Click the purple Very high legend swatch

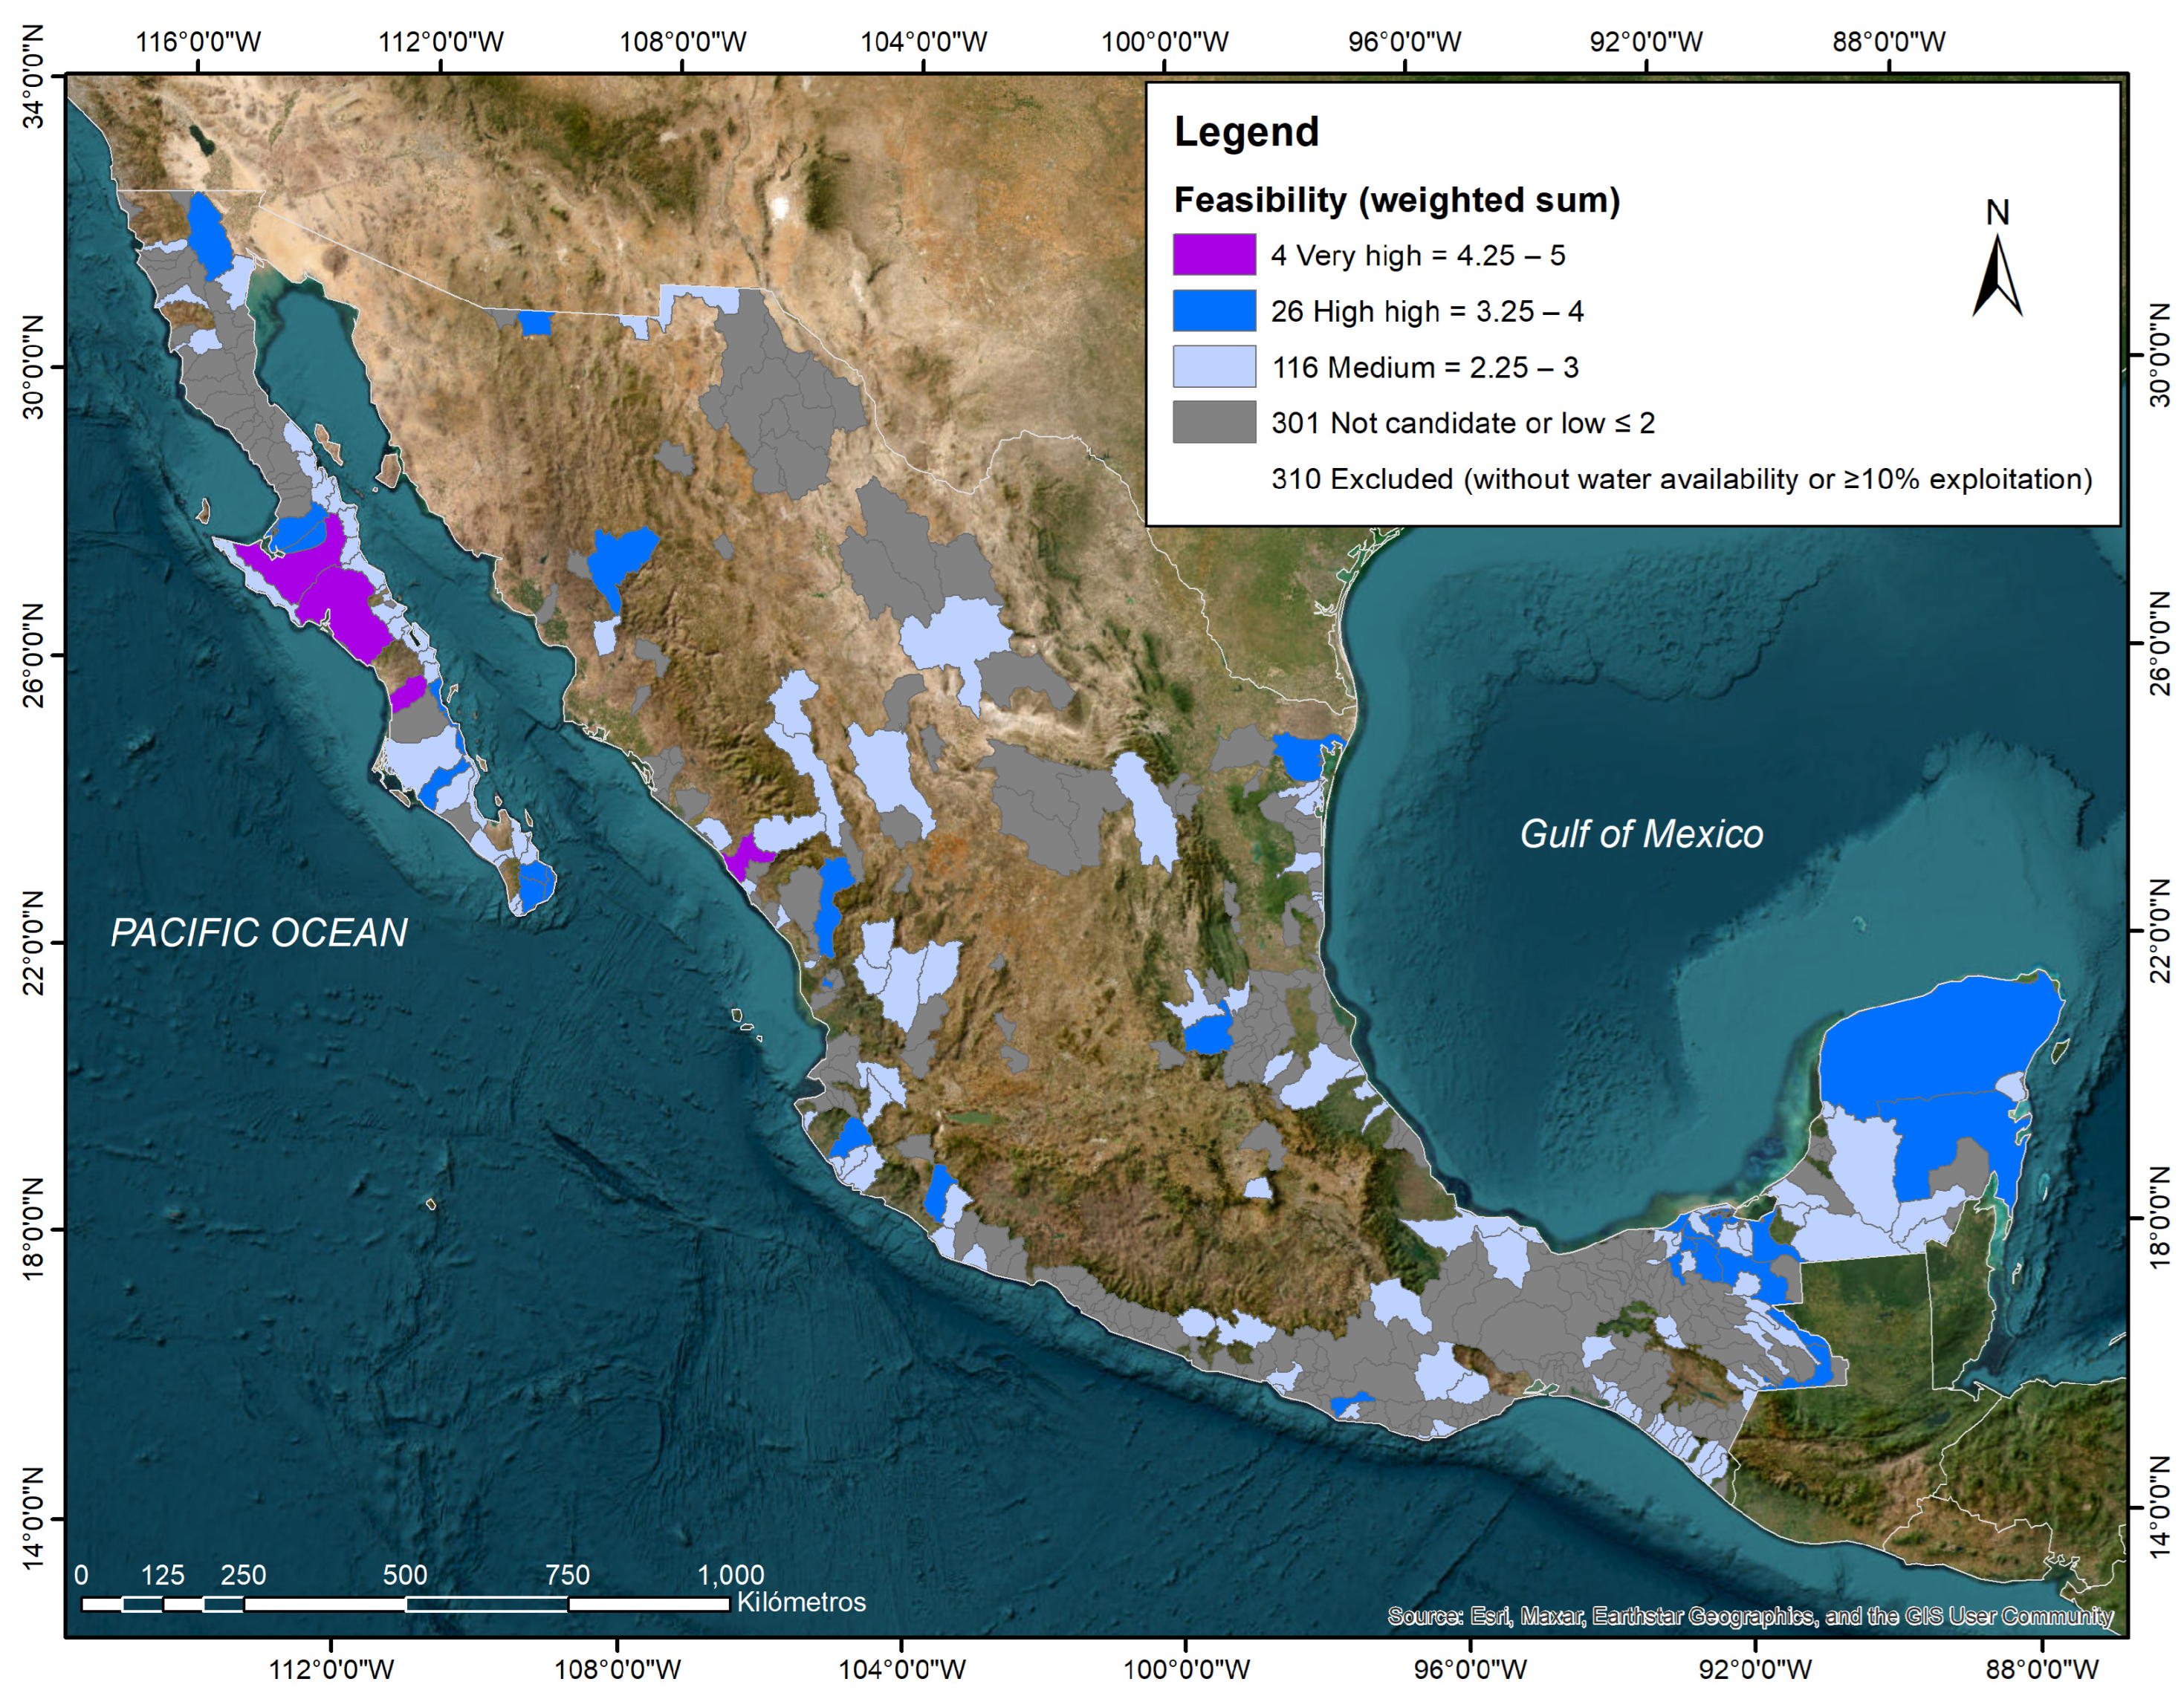pos(1214,255)
